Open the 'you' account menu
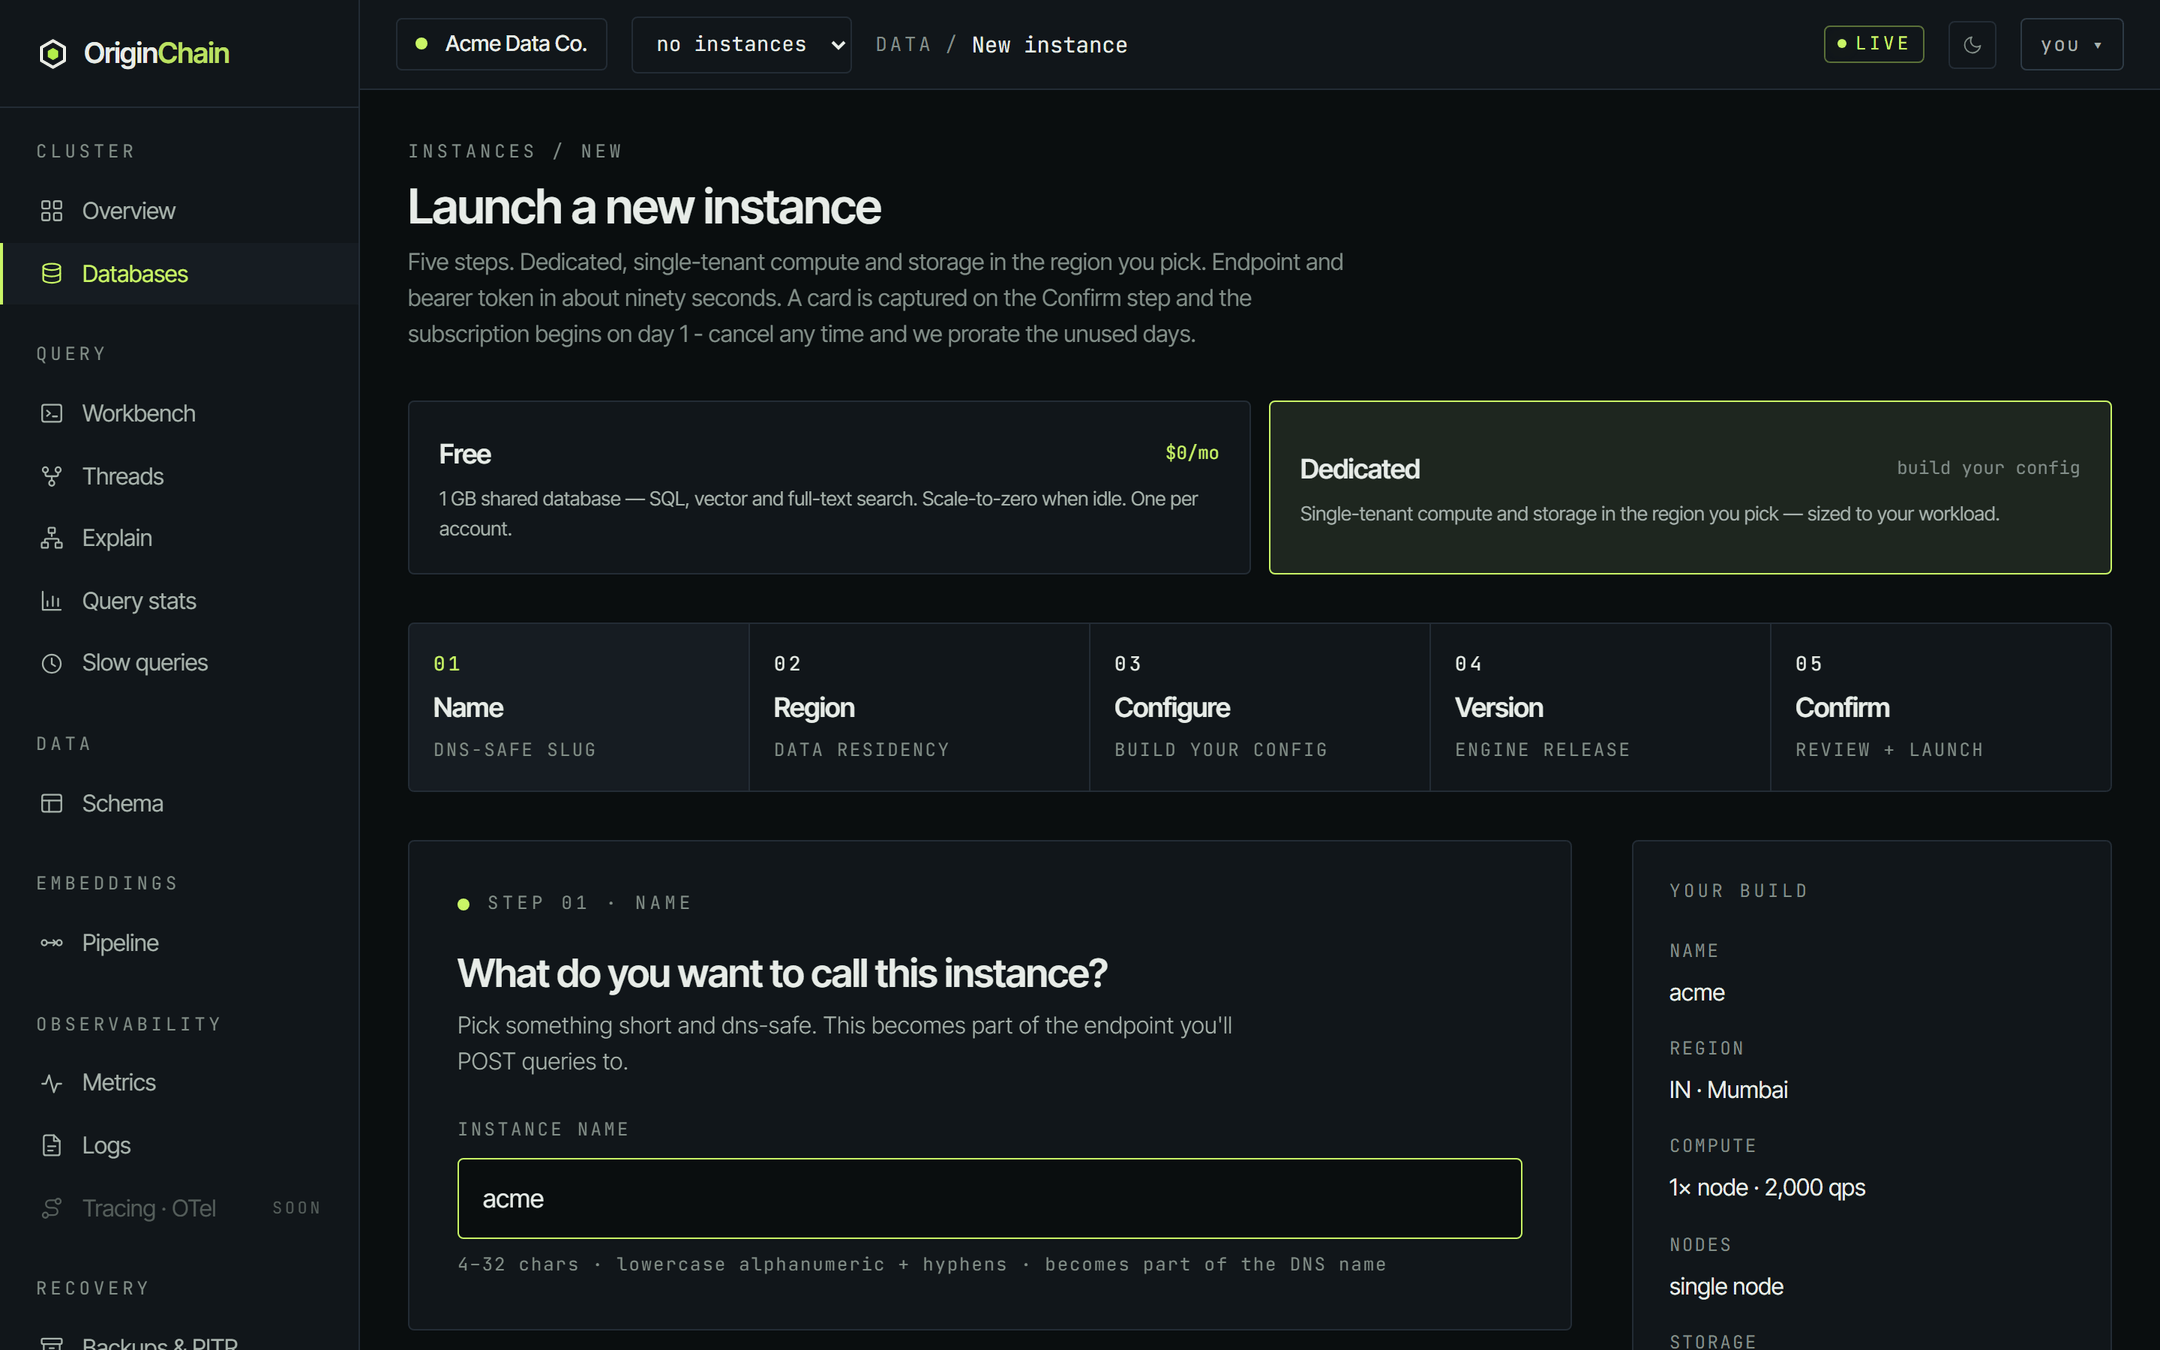The image size is (2160, 1350). pyautogui.click(x=2071, y=45)
